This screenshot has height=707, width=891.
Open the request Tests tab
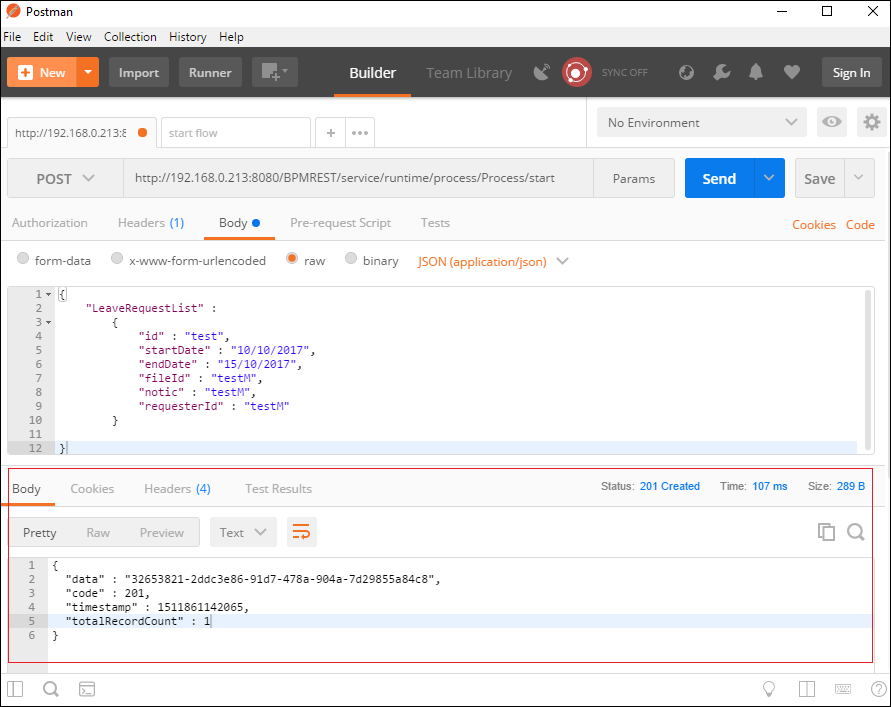point(435,223)
